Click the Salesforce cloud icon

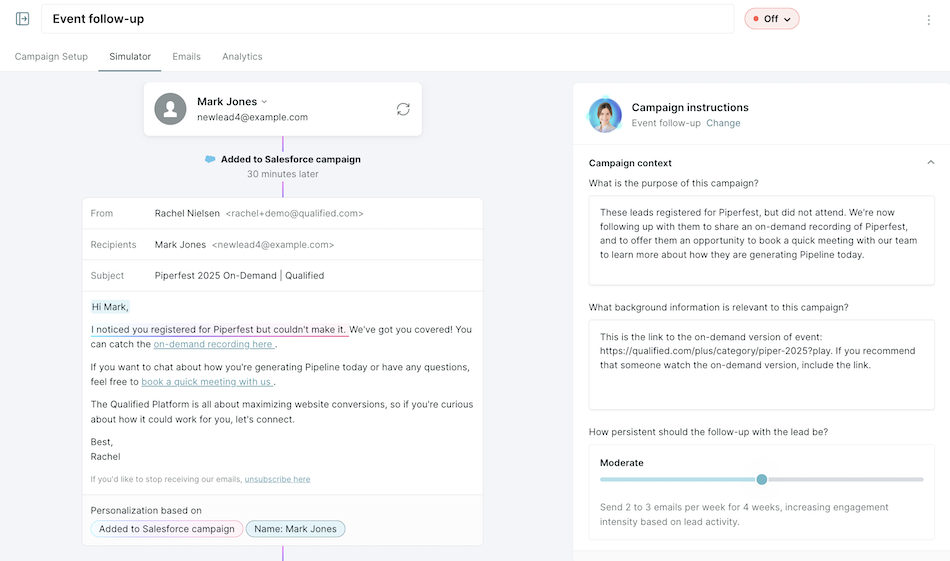click(x=210, y=159)
